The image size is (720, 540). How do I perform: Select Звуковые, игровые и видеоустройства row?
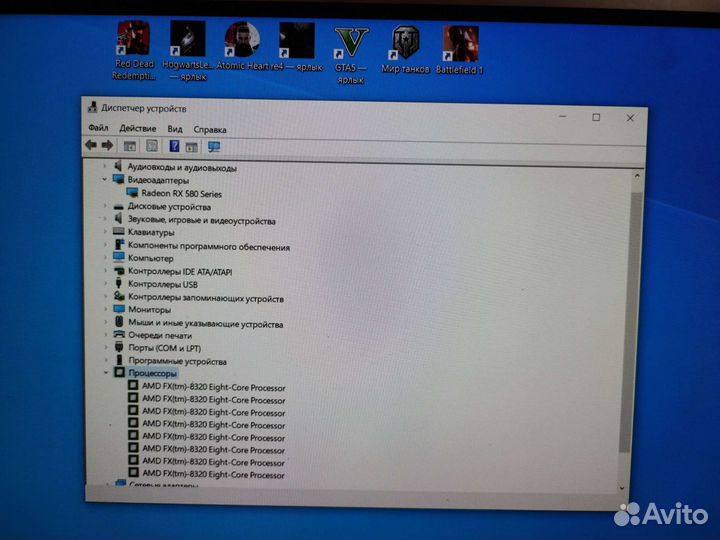[202, 220]
